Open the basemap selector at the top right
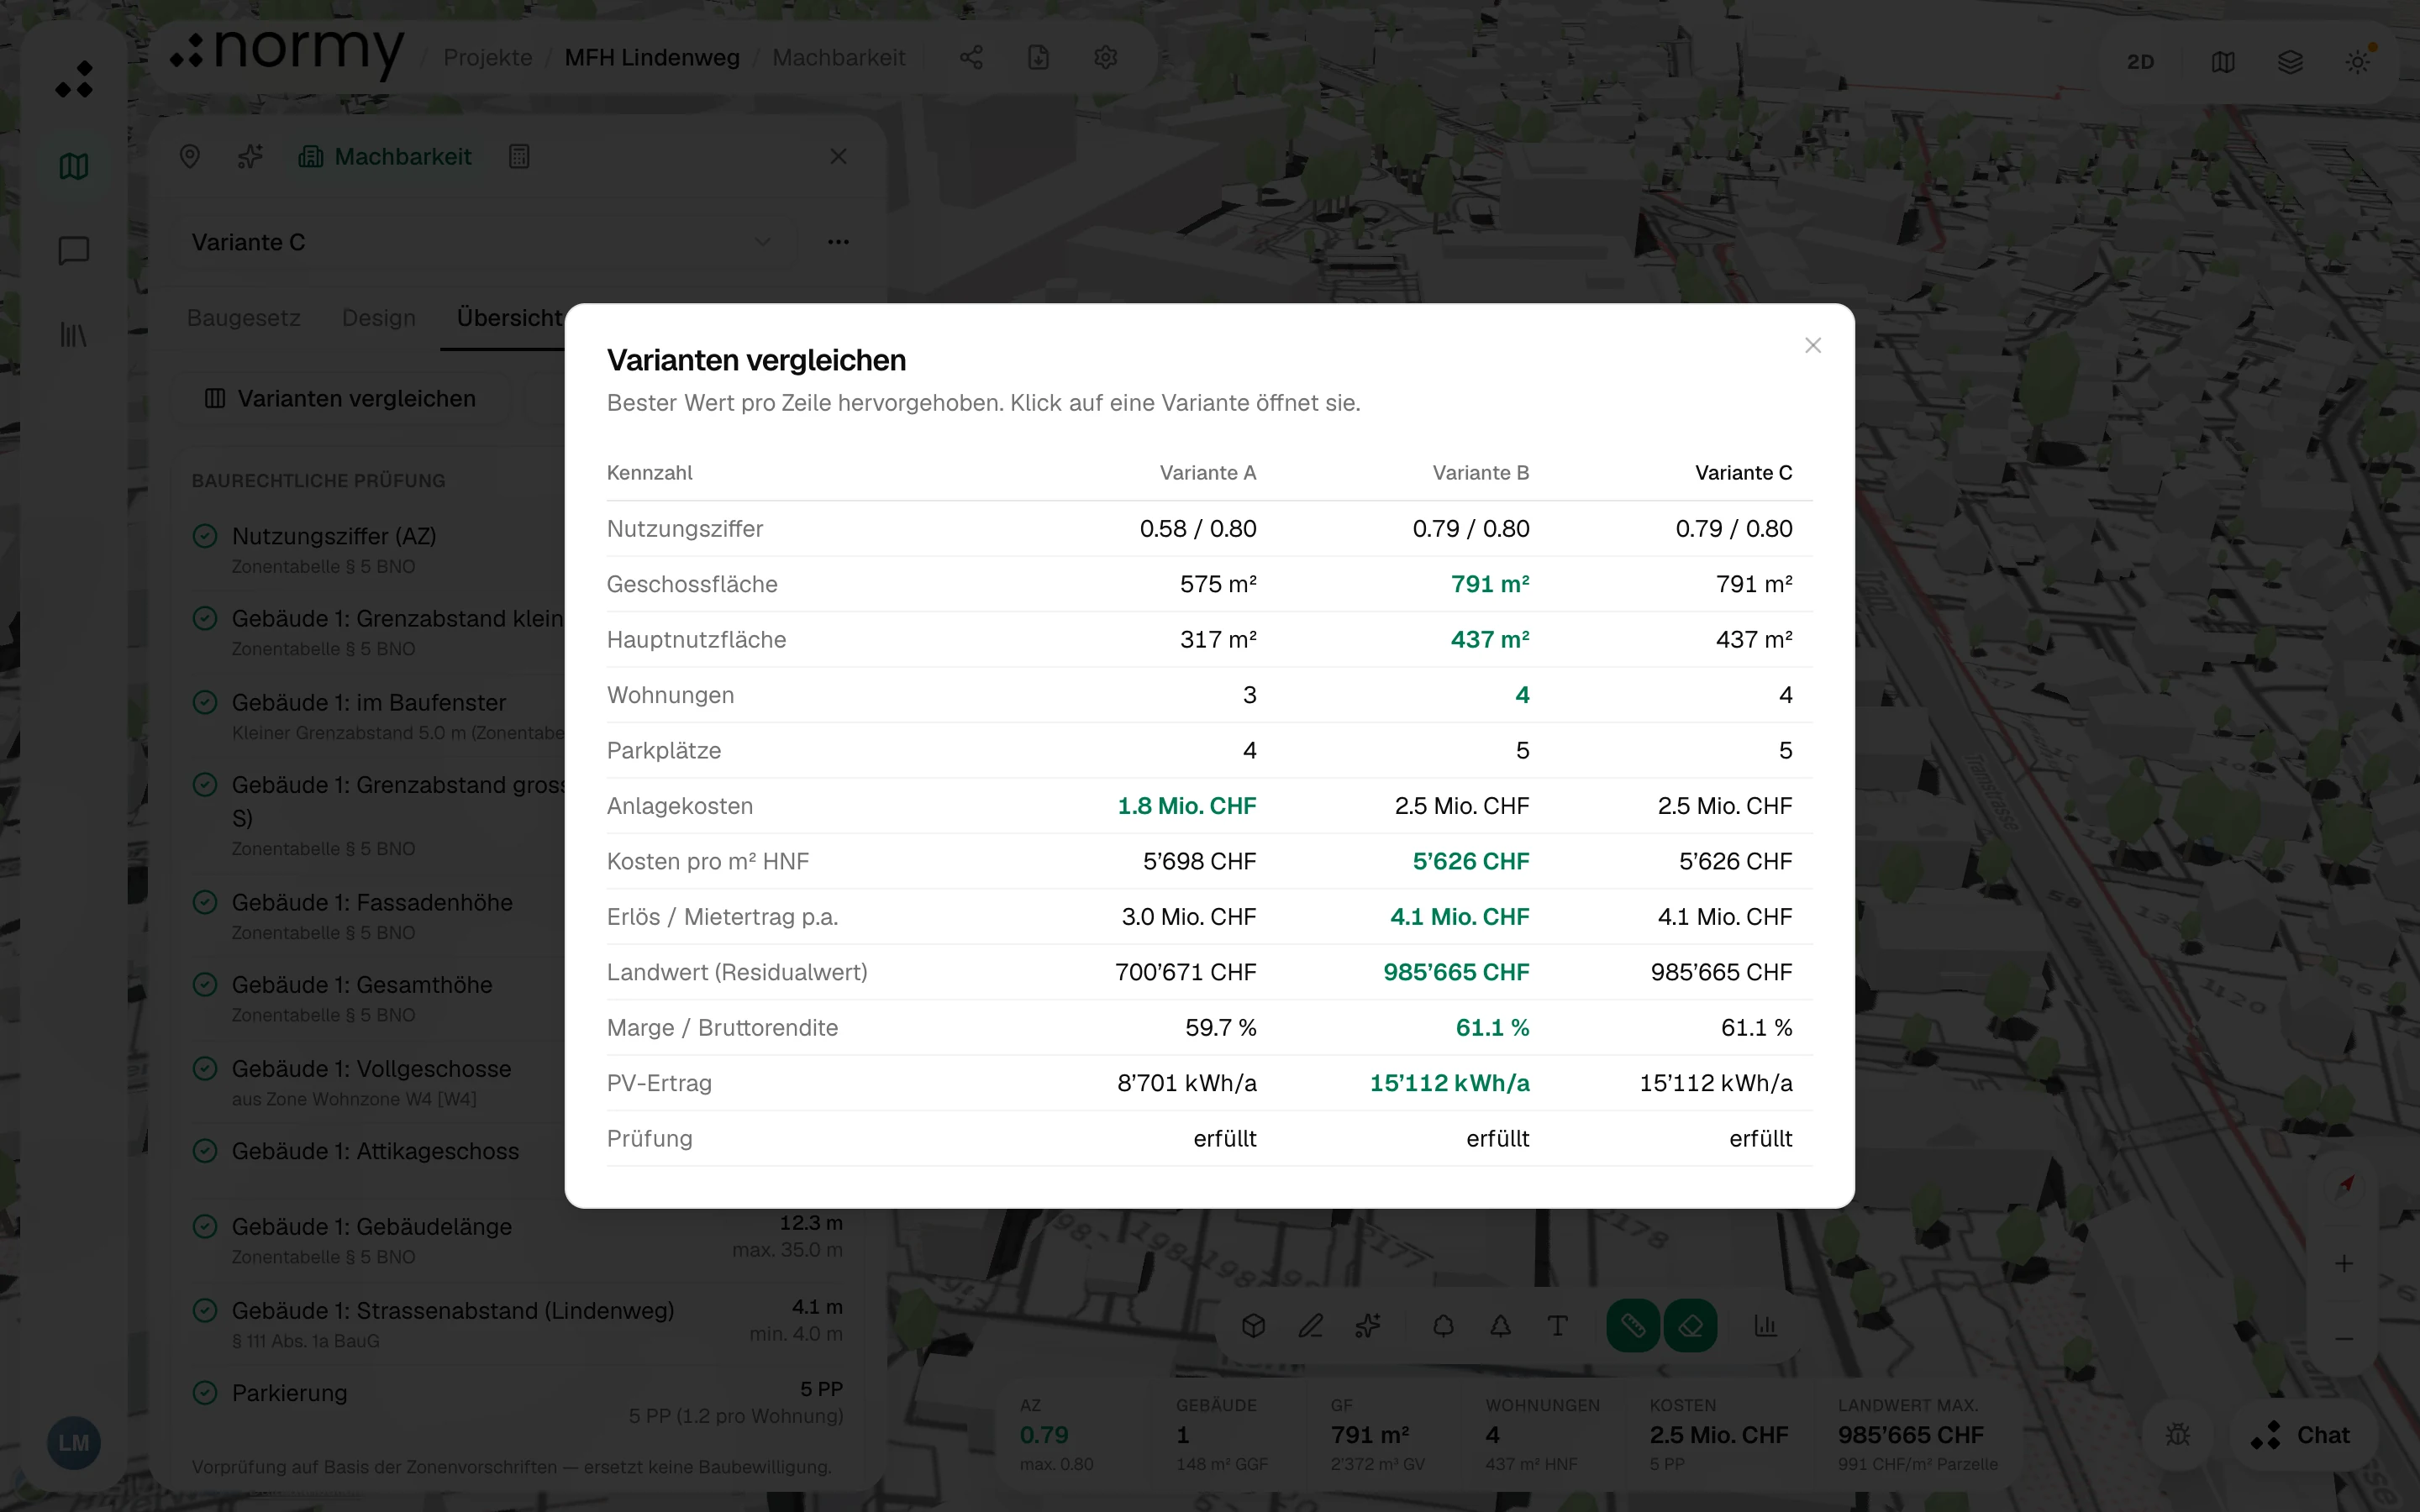The height and width of the screenshot is (1512, 2420). coord(2223,62)
